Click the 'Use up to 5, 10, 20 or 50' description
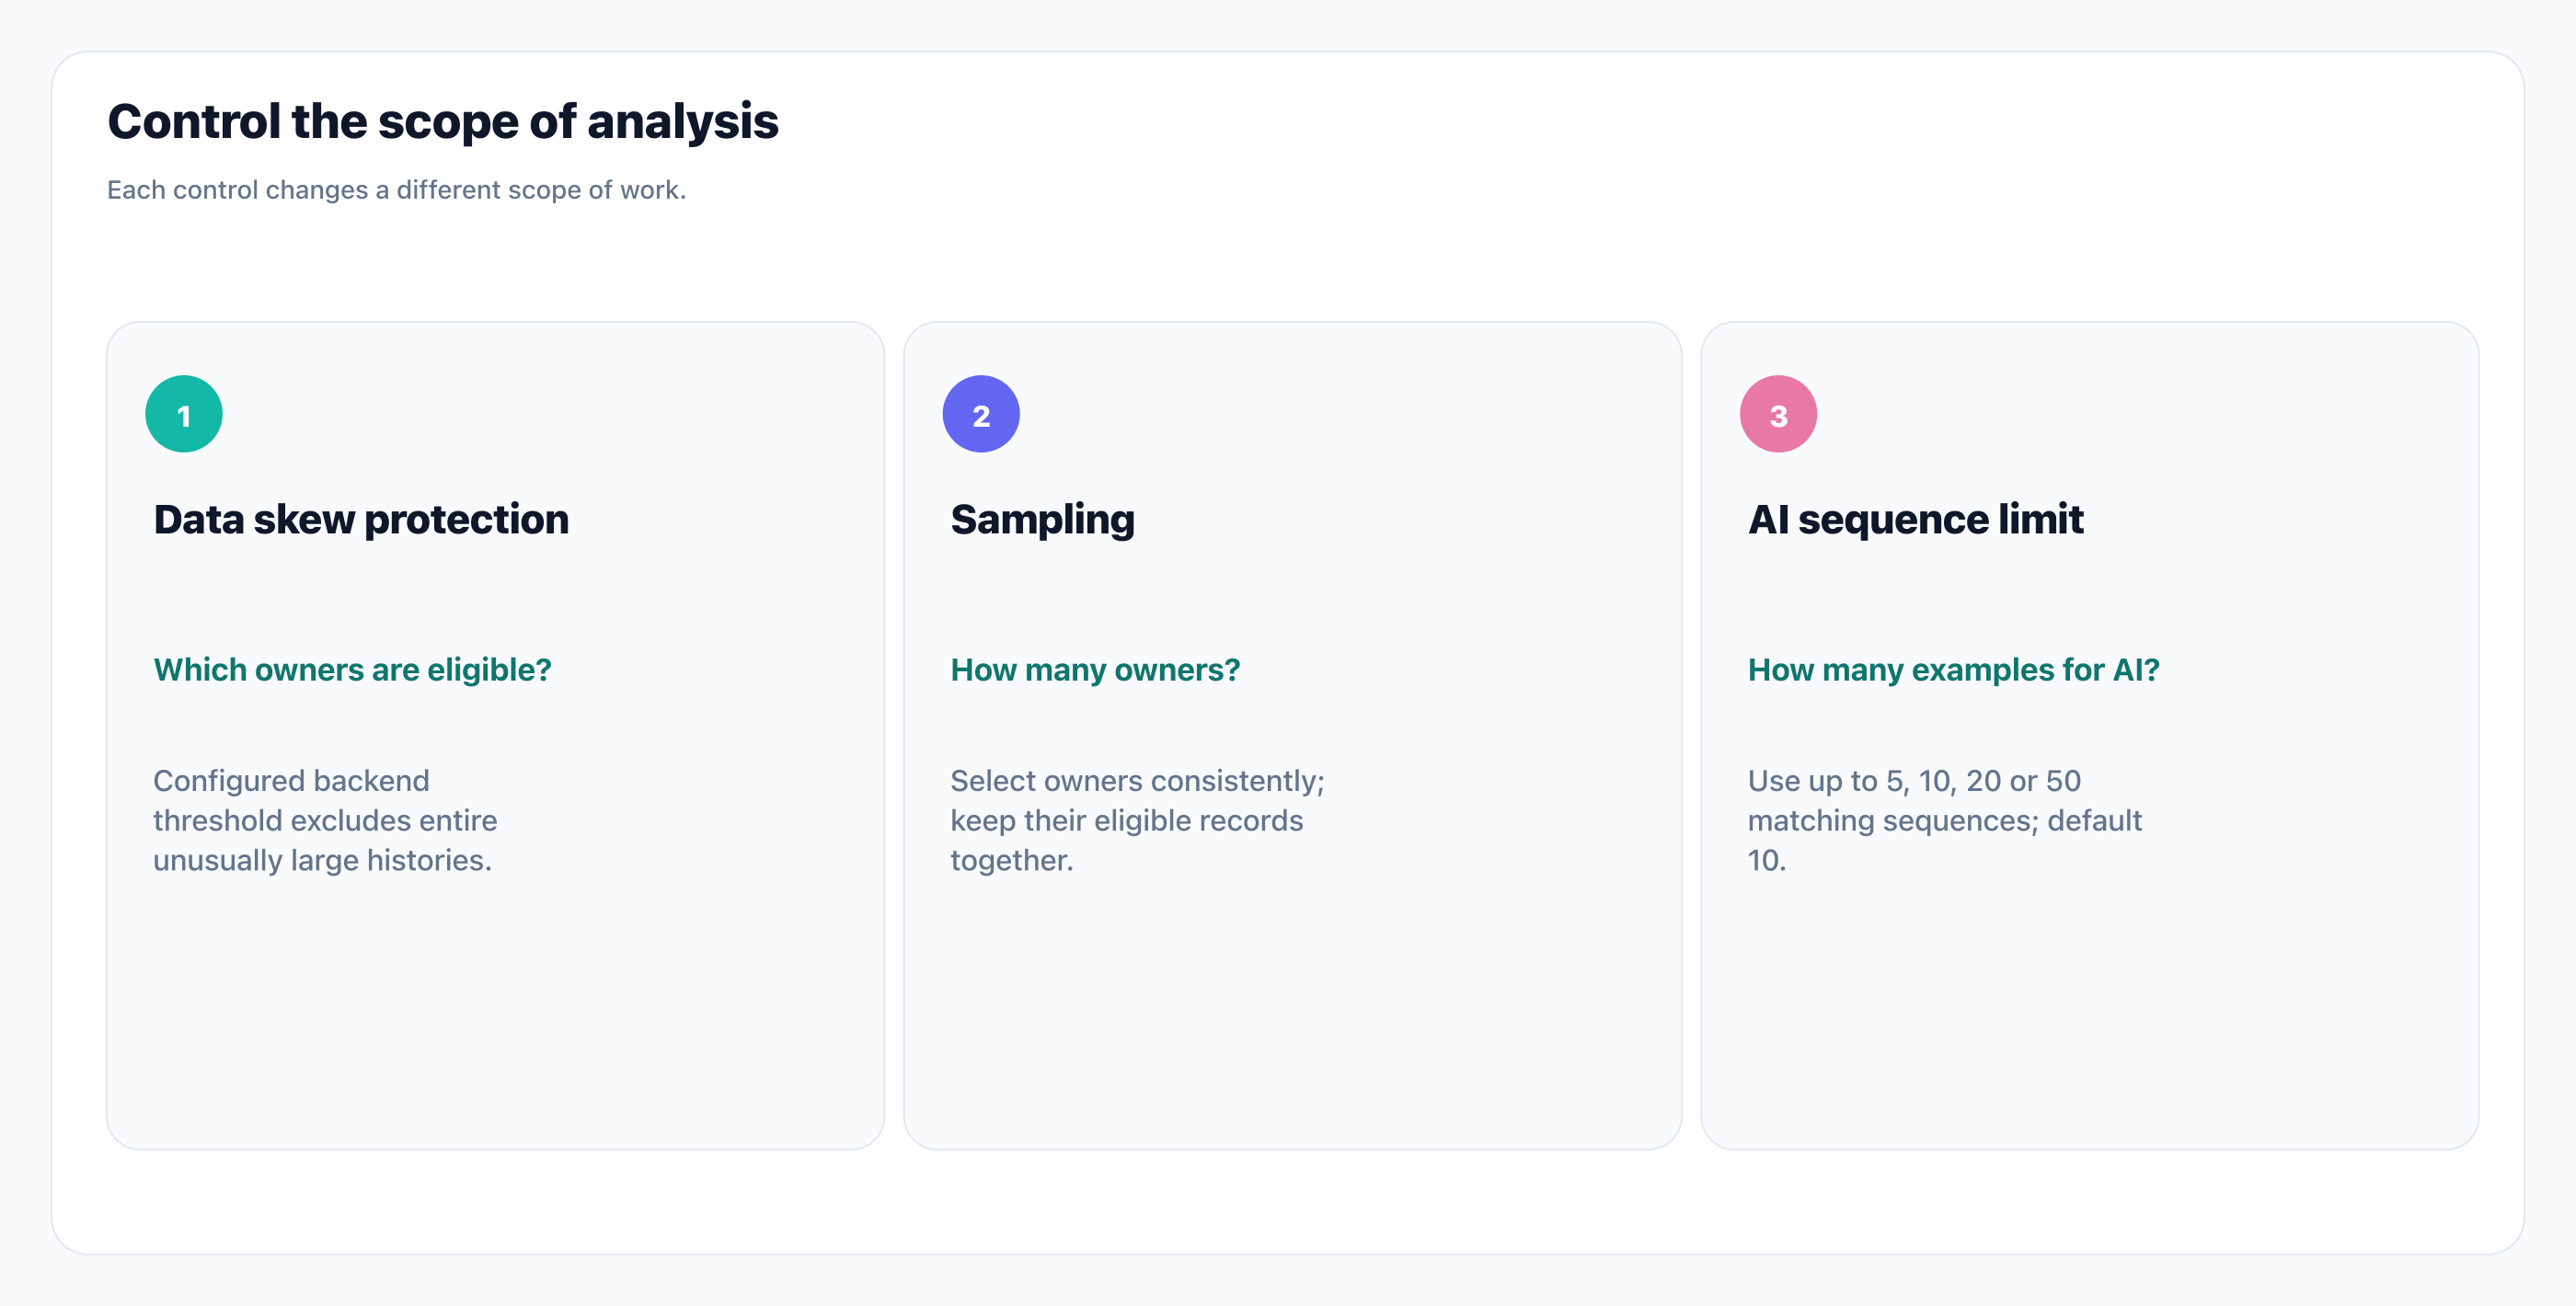 point(1944,820)
